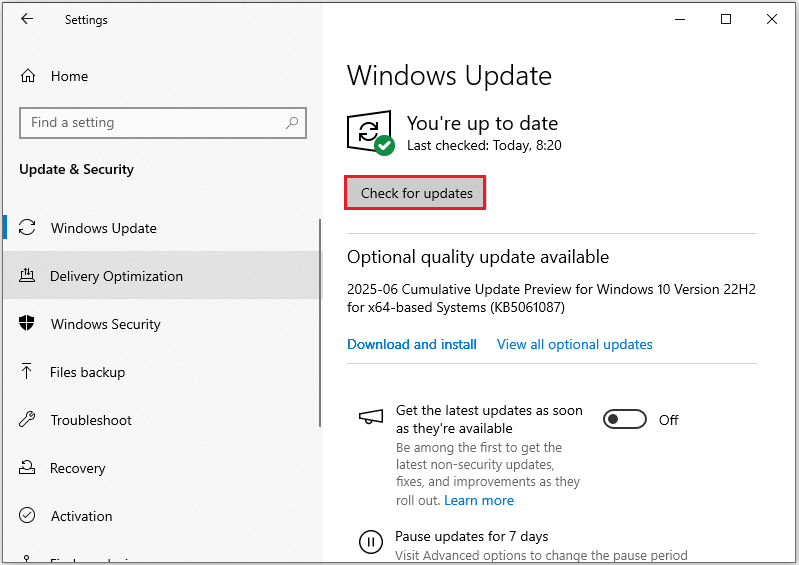
Task: Click the You're up to date text
Action: tap(482, 123)
